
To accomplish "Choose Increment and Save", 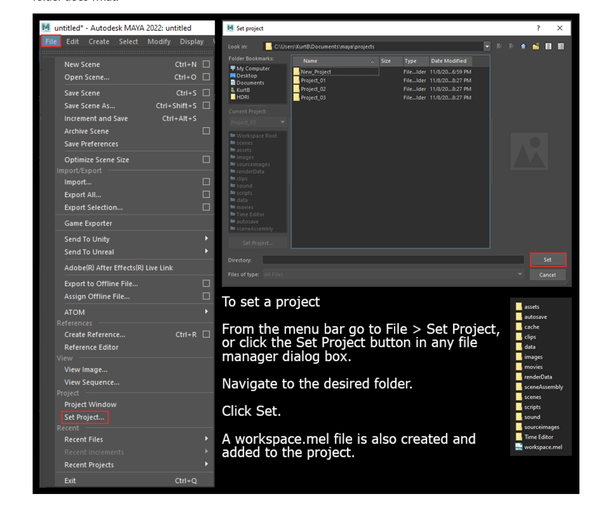I will point(96,119).
